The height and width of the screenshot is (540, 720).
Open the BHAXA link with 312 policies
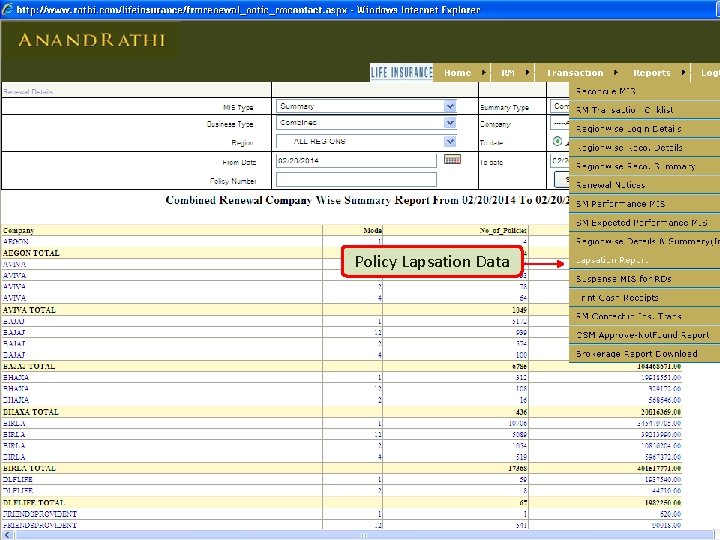(x=16, y=377)
